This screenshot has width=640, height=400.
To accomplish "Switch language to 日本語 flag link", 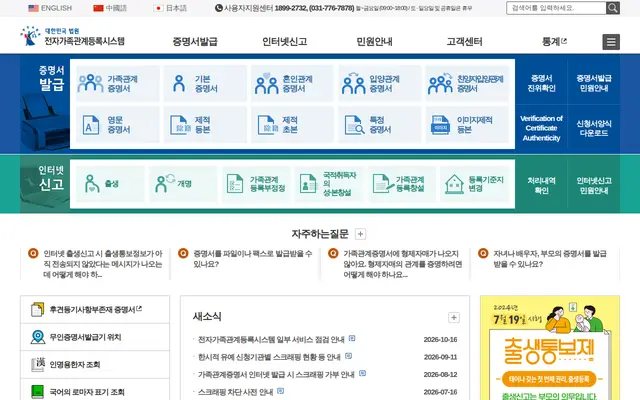I will click(x=170, y=8).
